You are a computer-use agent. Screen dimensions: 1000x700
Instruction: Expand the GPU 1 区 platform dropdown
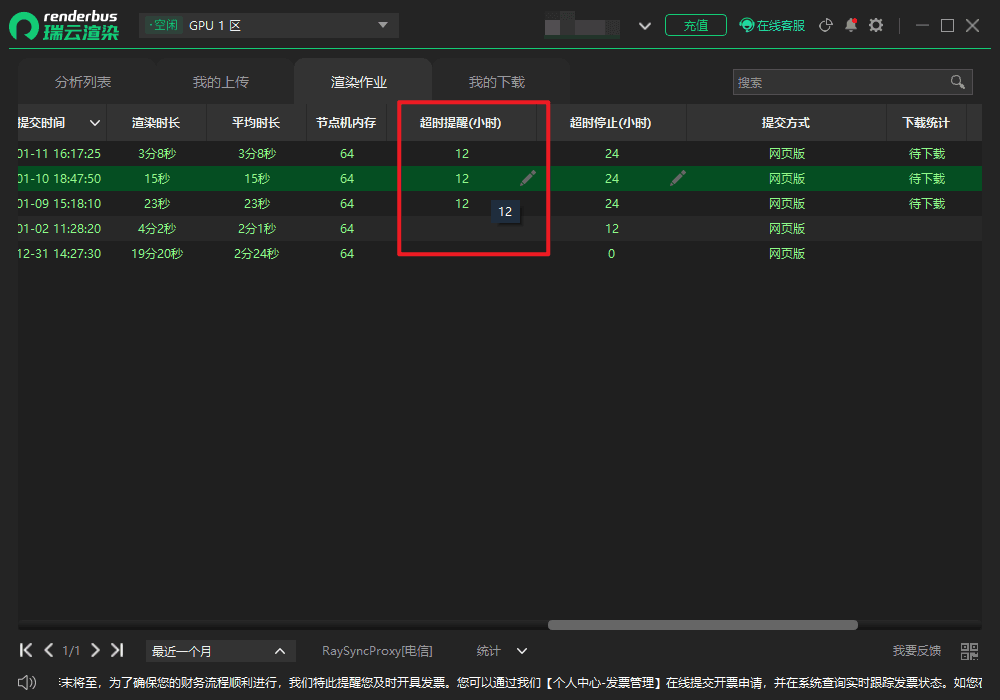click(382, 25)
